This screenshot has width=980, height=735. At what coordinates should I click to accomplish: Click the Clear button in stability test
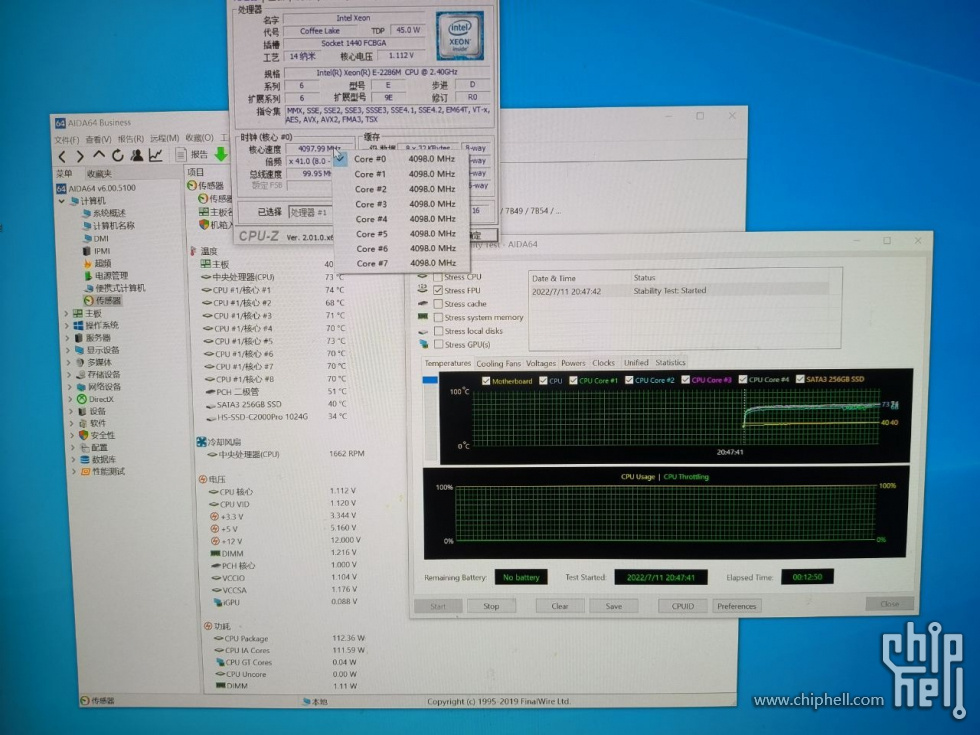(560, 606)
